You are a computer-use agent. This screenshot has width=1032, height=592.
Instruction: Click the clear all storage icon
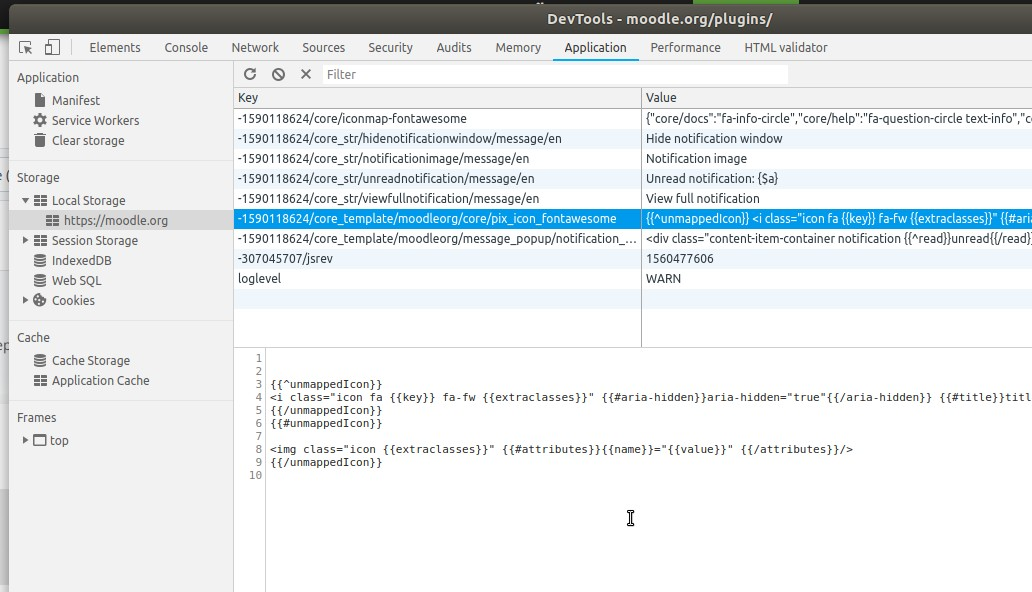click(278, 74)
